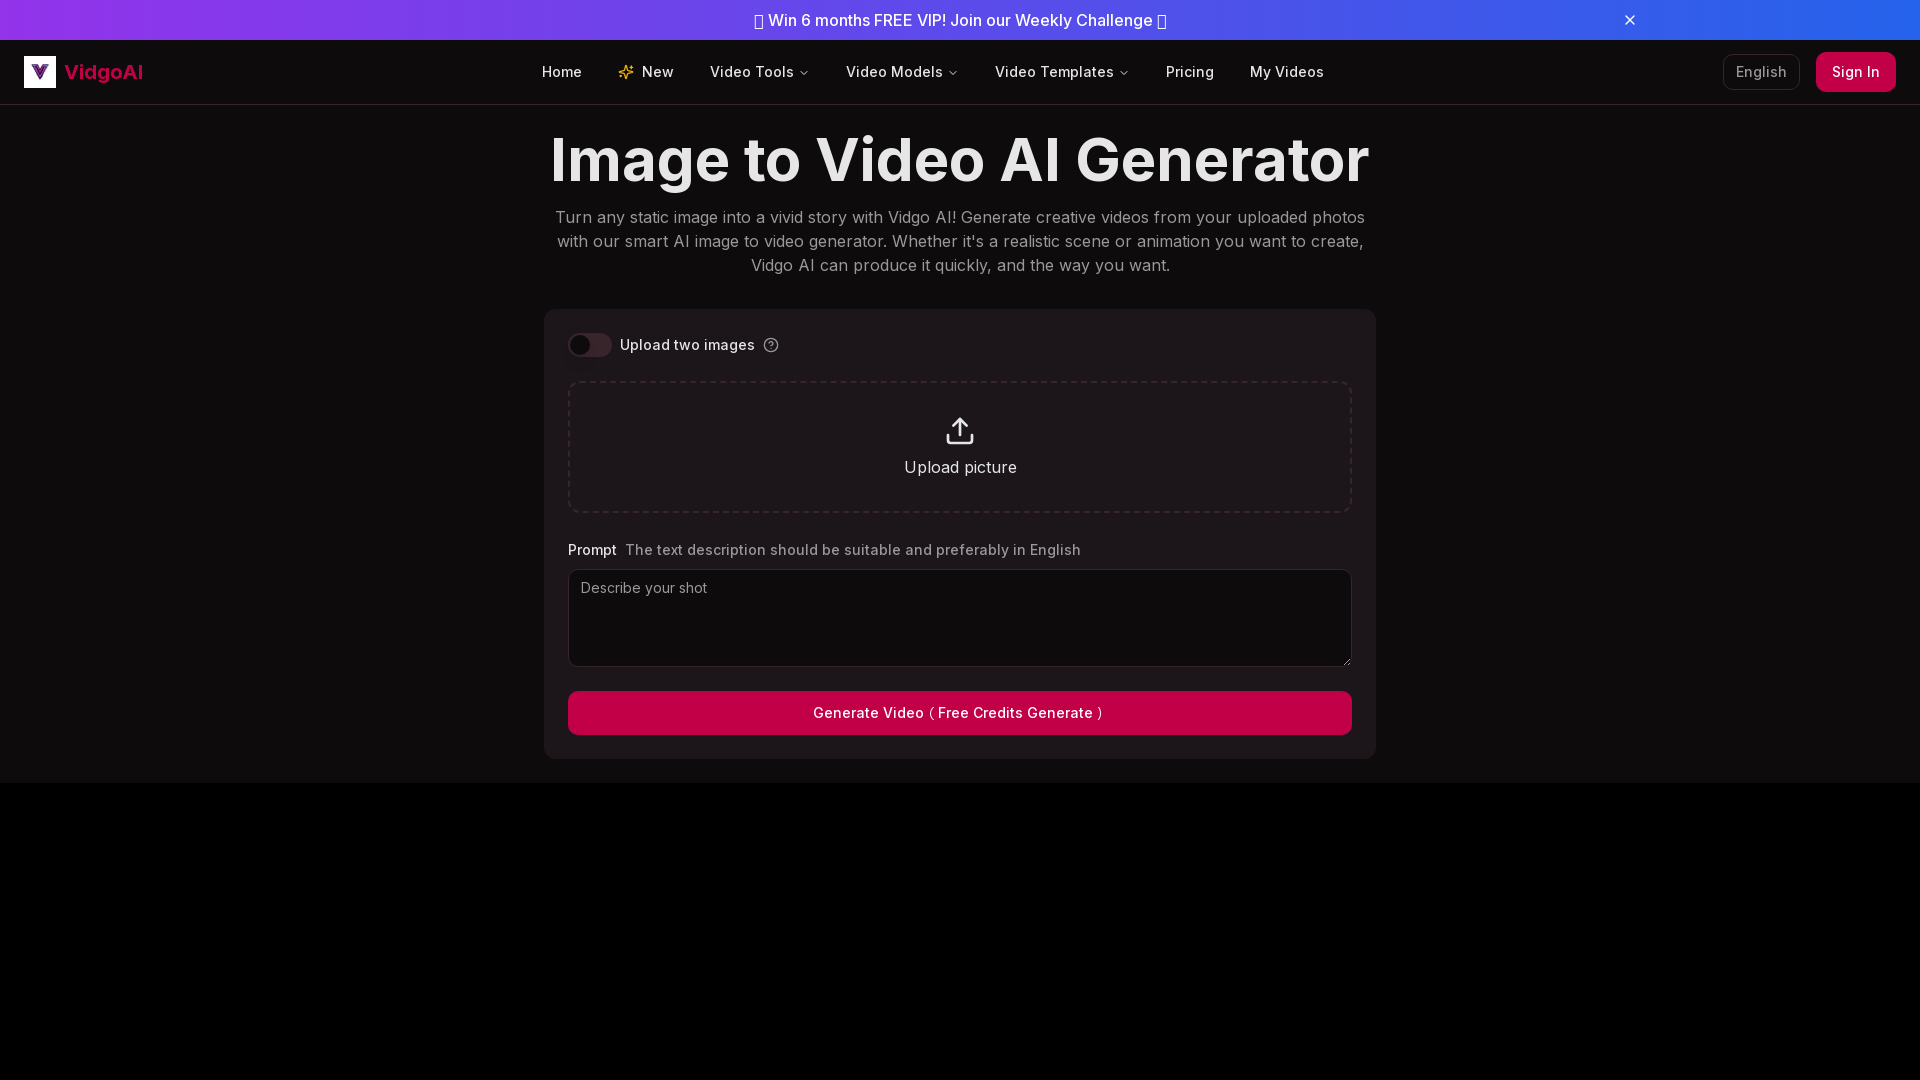Click the Video Templates dropdown chevron icon

[x=1124, y=73]
